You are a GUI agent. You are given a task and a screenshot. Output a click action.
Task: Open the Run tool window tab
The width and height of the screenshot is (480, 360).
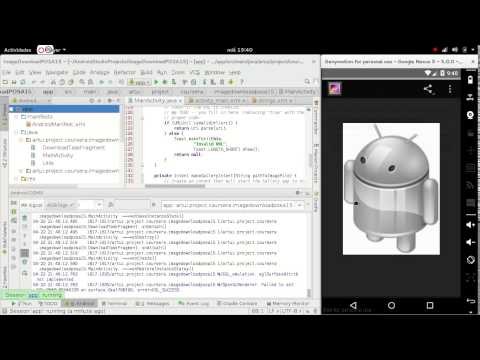[x=22, y=304]
